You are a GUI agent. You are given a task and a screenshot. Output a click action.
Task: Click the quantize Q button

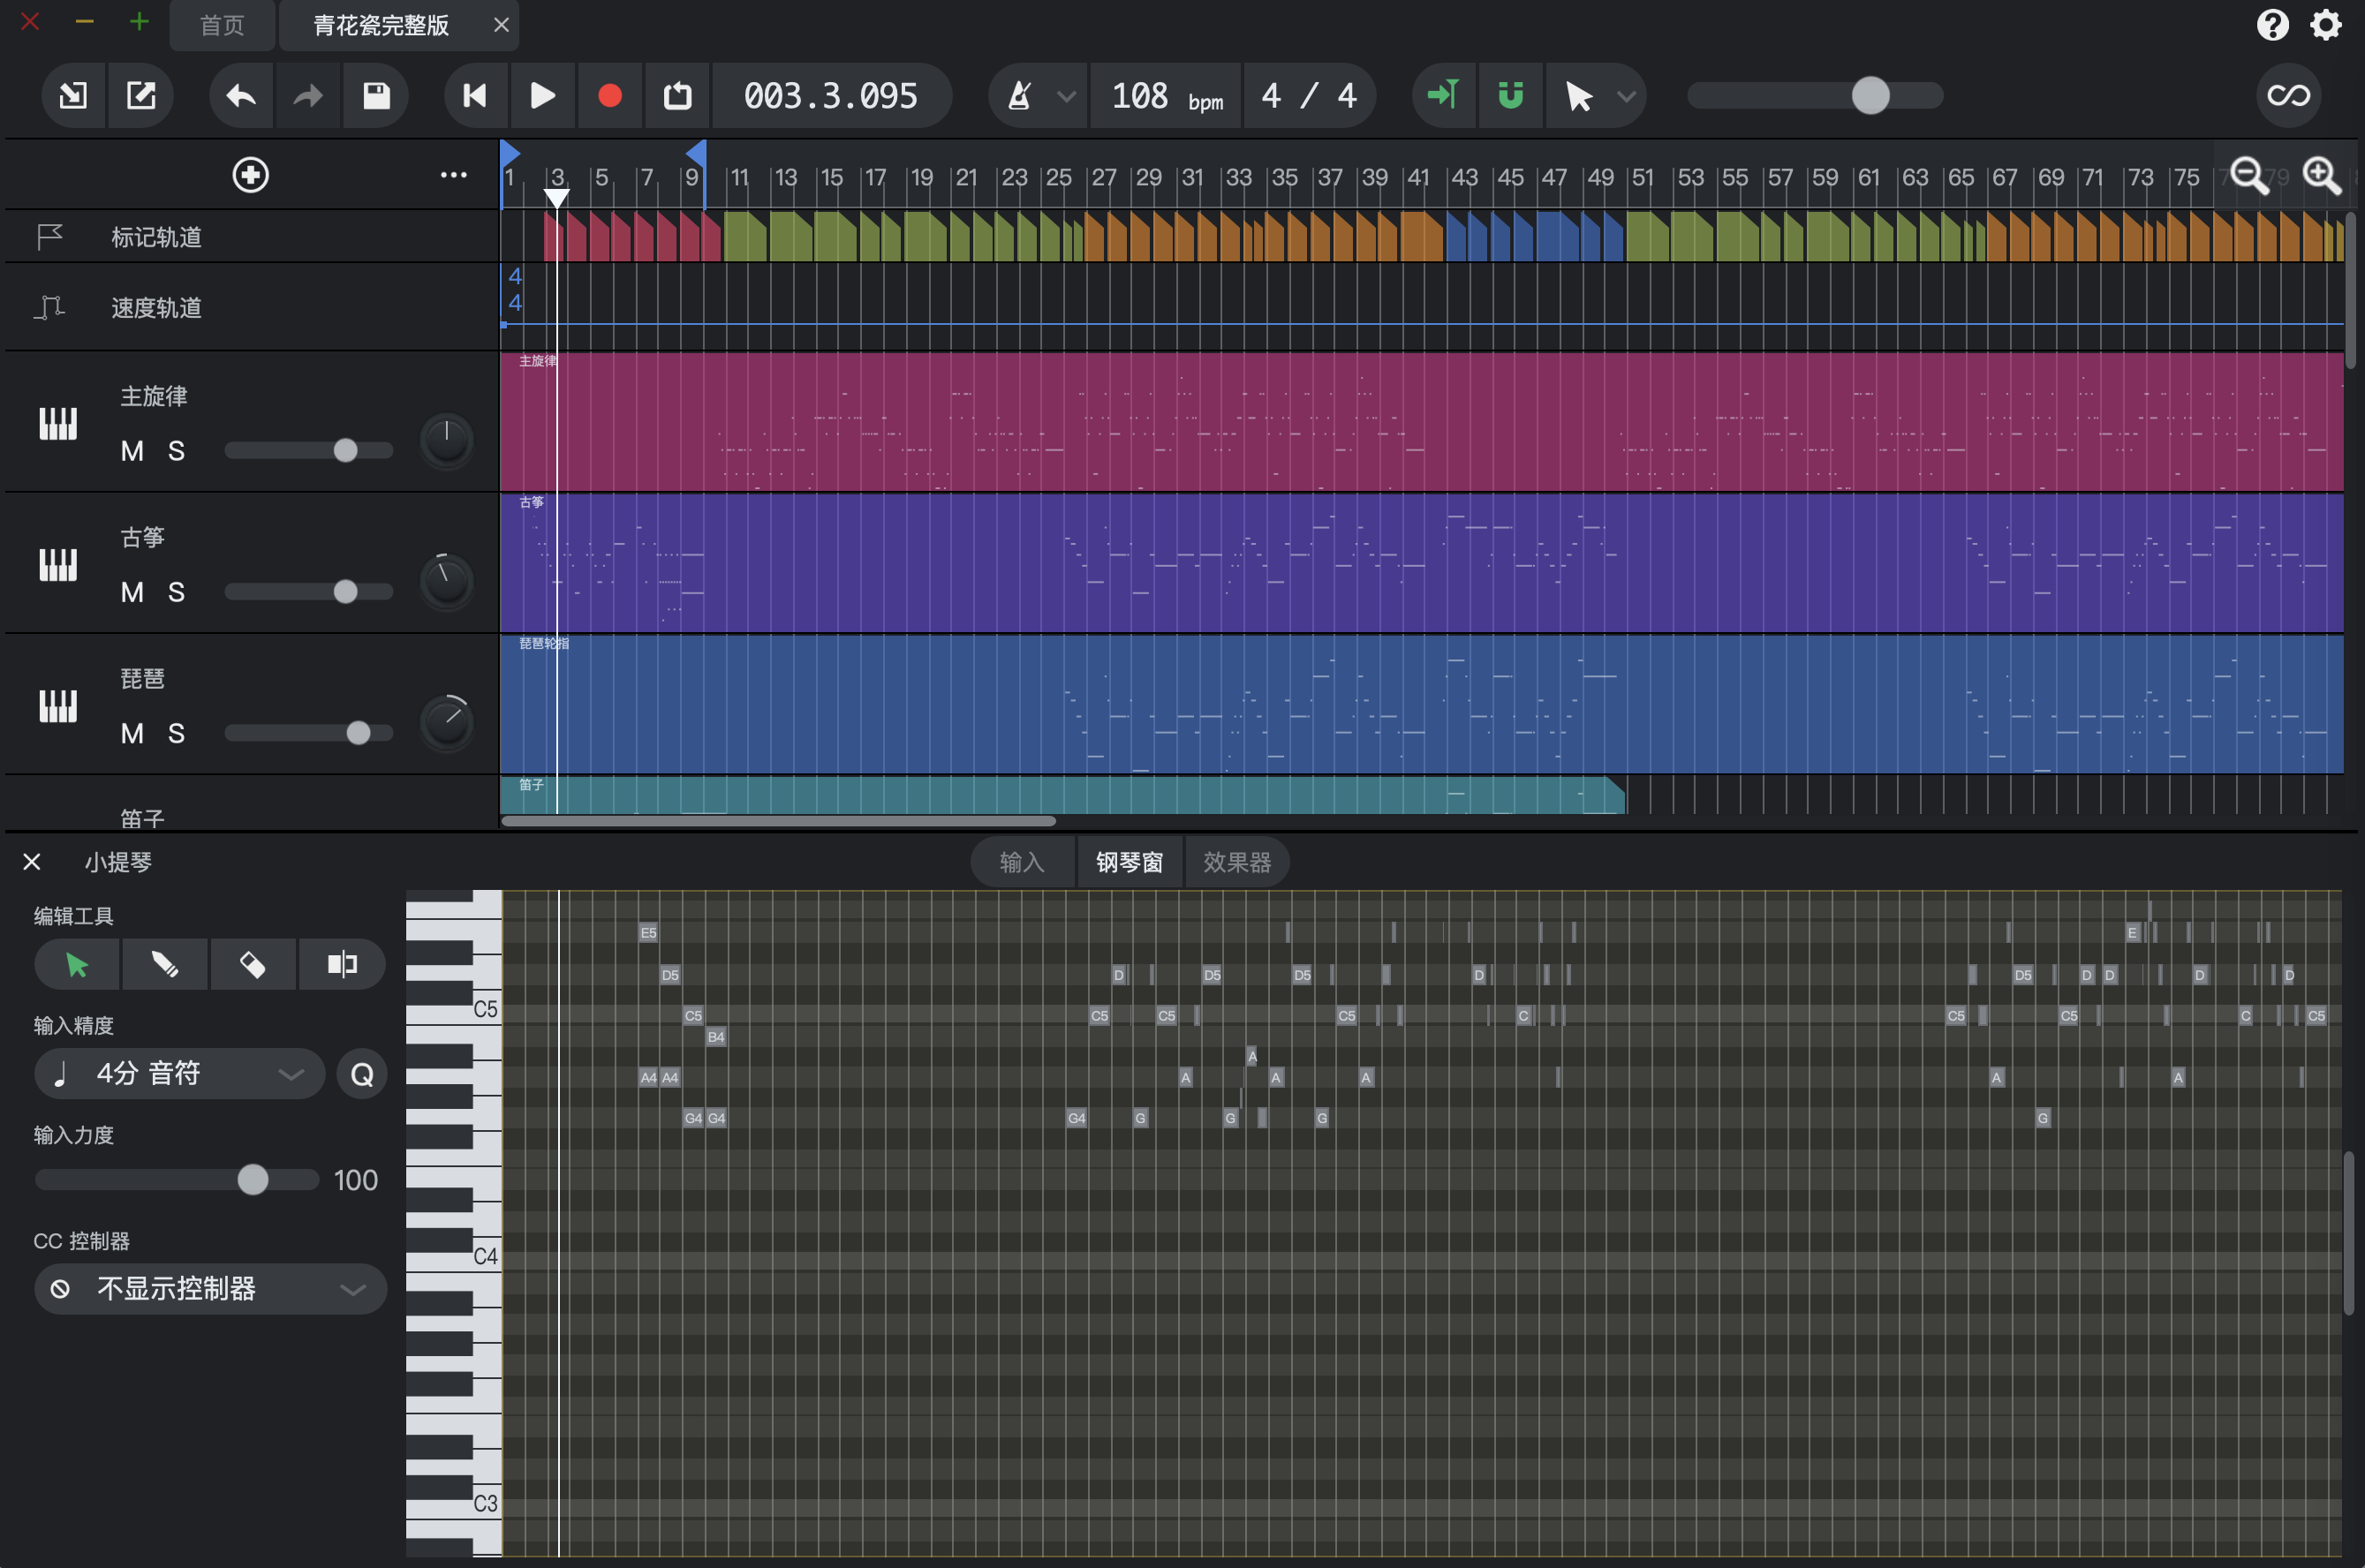click(362, 1074)
